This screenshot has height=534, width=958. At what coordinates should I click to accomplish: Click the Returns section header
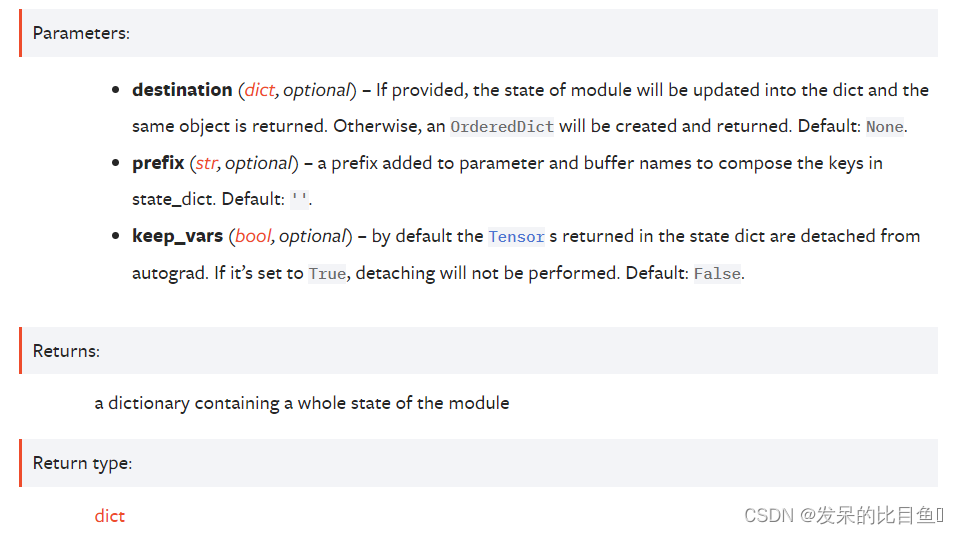tap(66, 351)
